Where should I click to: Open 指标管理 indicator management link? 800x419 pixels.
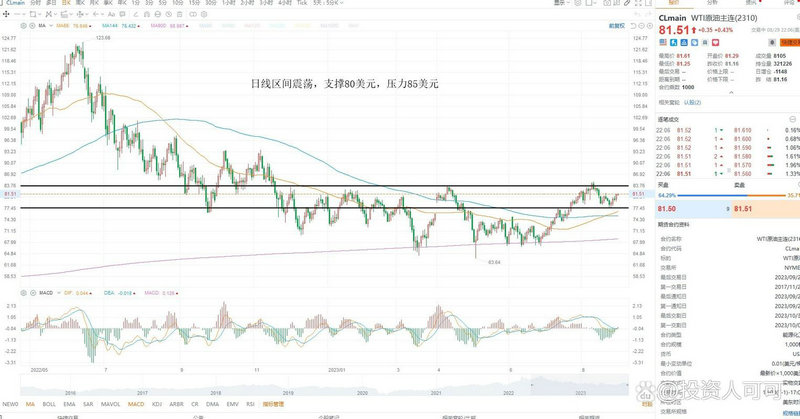(272, 406)
